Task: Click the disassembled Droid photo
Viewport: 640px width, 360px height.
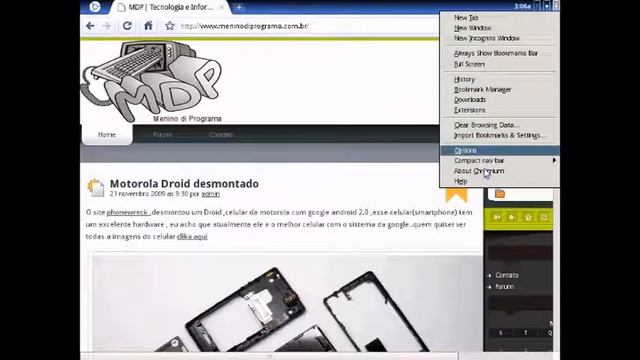Action: pos(286,302)
